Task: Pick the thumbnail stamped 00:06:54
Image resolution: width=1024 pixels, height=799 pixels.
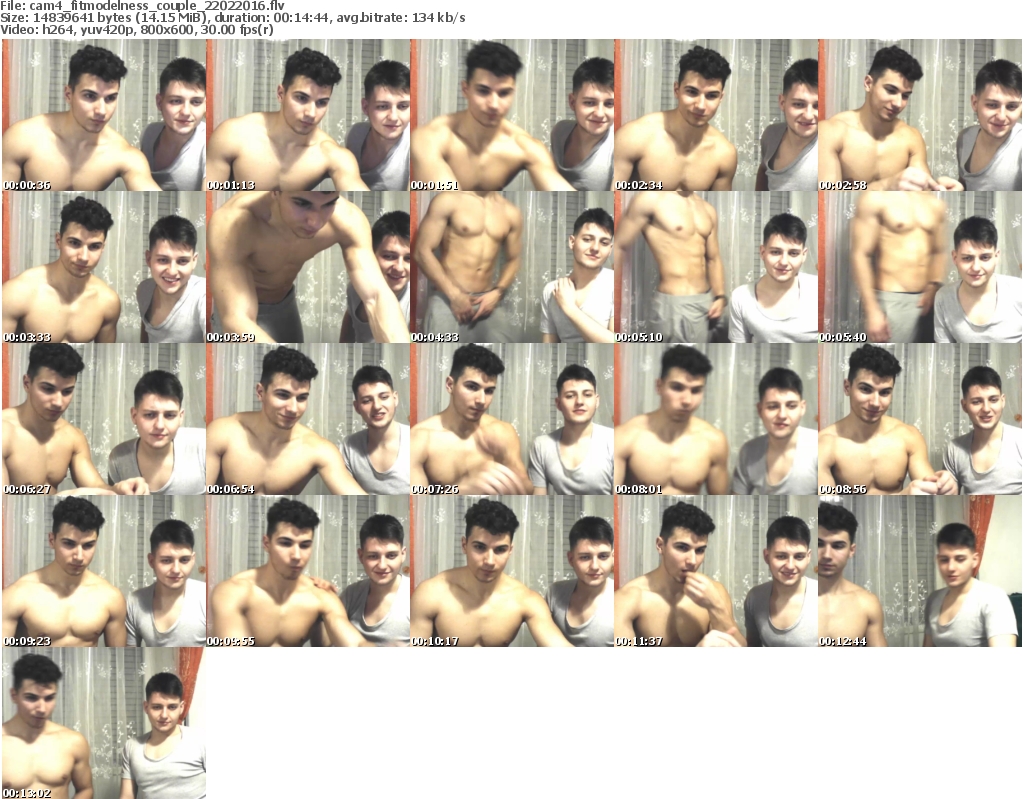Action: tap(308, 419)
